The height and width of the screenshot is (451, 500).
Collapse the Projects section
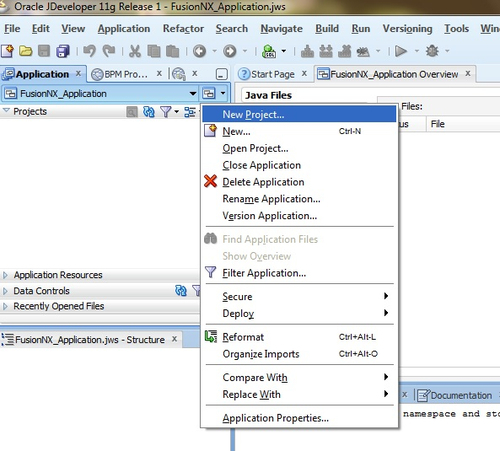tap(6, 110)
